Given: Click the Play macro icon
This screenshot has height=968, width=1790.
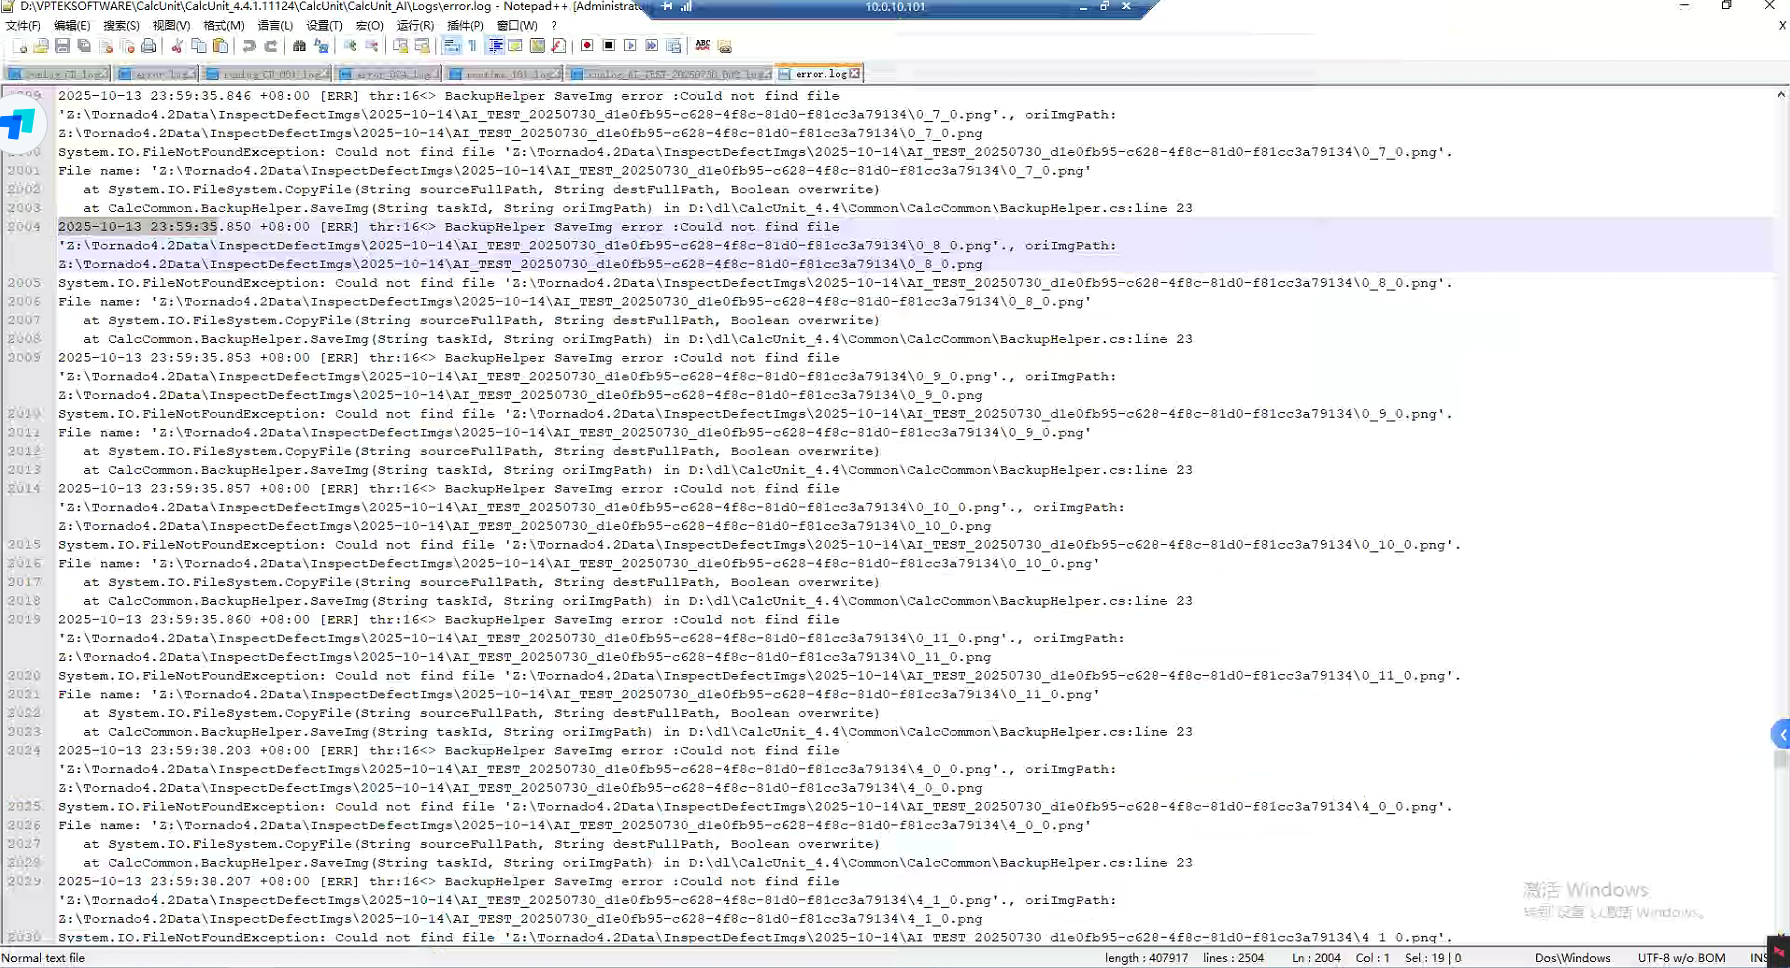Looking at the screenshot, I should click(x=630, y=46).
